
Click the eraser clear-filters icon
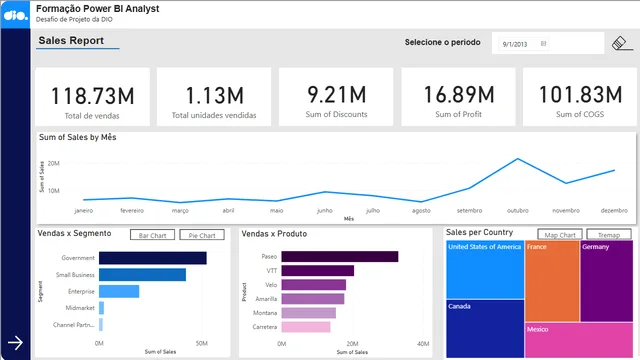pyautogui.click(x=622, y=43)
